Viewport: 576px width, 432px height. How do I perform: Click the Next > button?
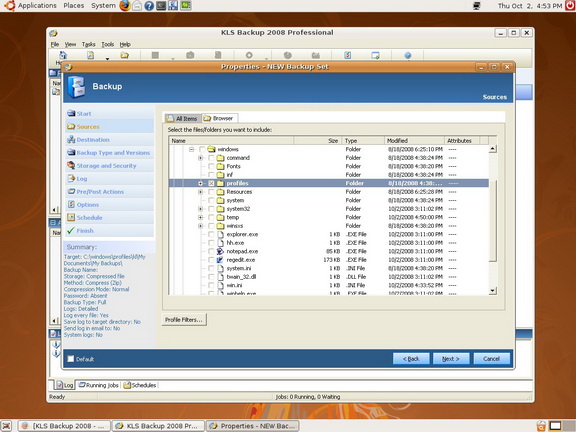pyautogui.click(x=451, y=359)
